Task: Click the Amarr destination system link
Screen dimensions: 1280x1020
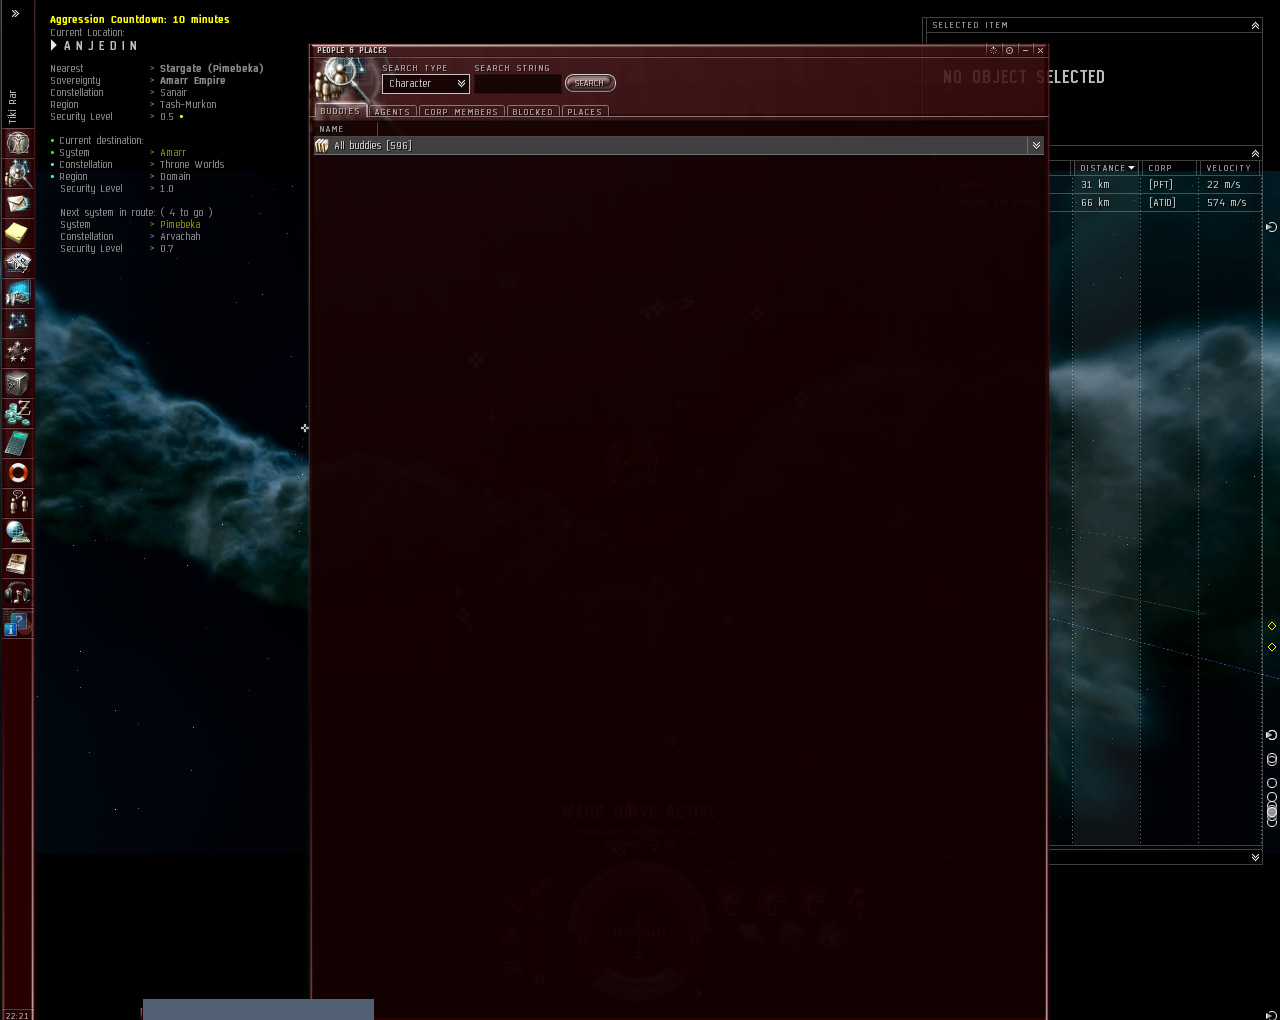Action: 173,153
